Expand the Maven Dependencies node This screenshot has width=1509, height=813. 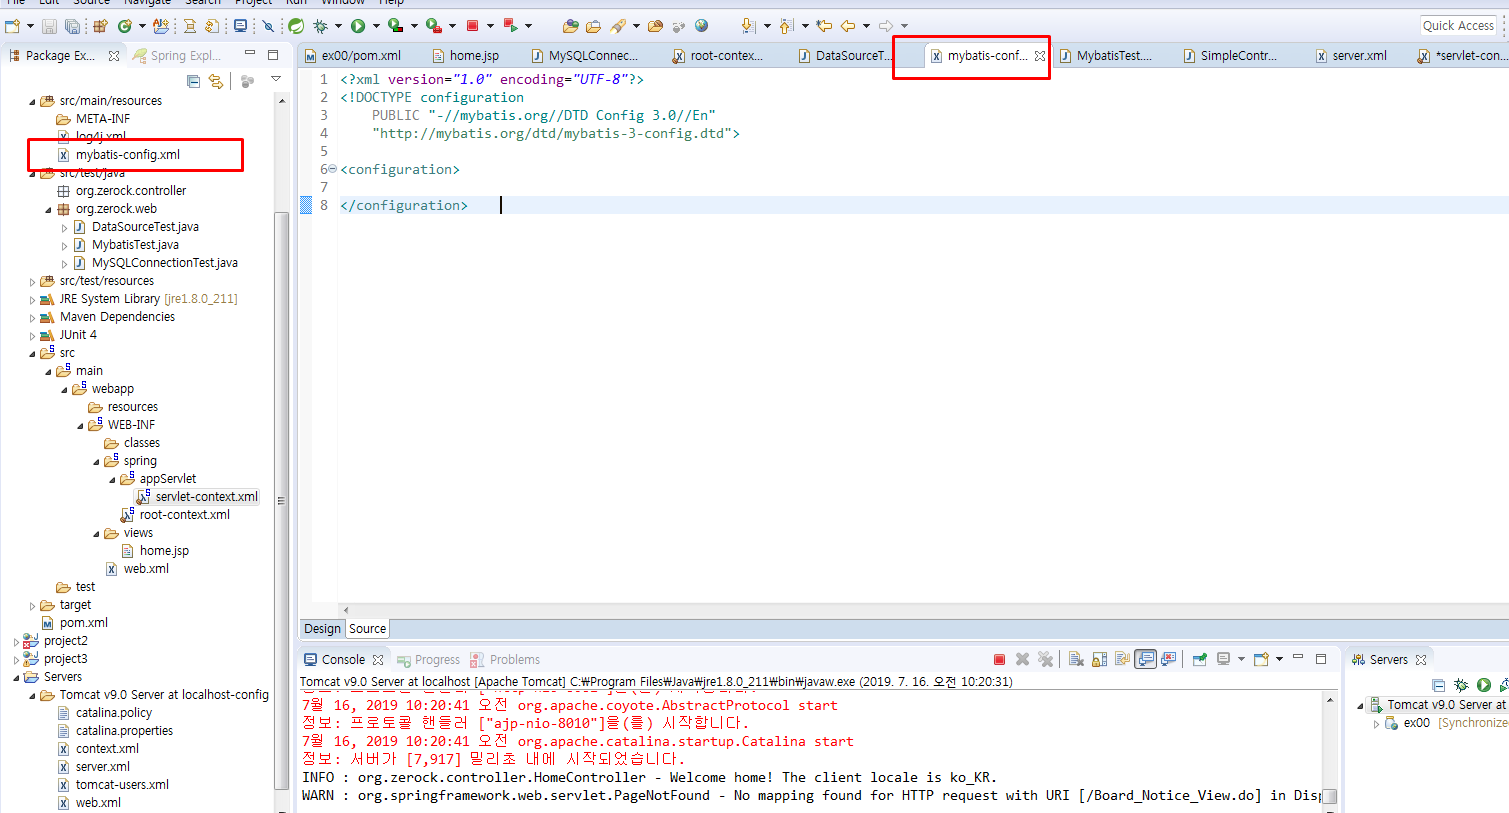[x=32, y=317]
